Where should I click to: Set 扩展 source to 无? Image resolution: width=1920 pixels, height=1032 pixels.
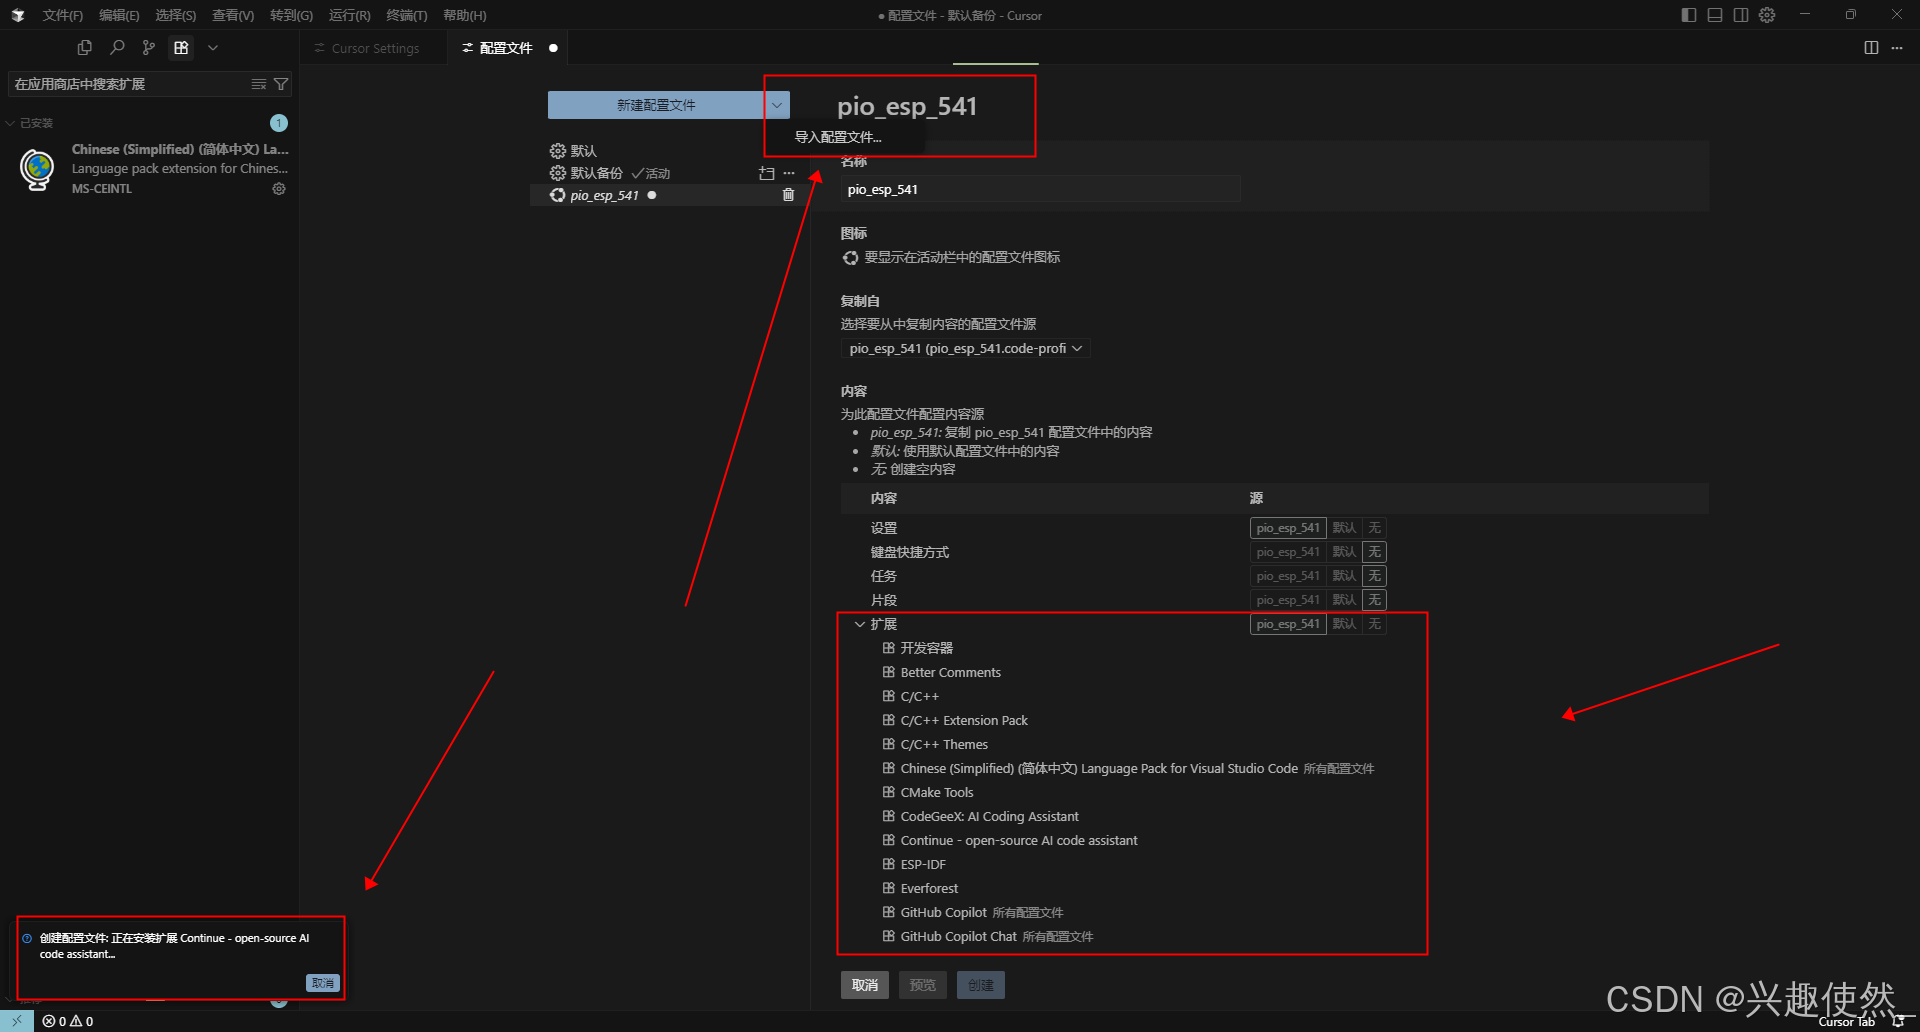[x=1375, y=624]
